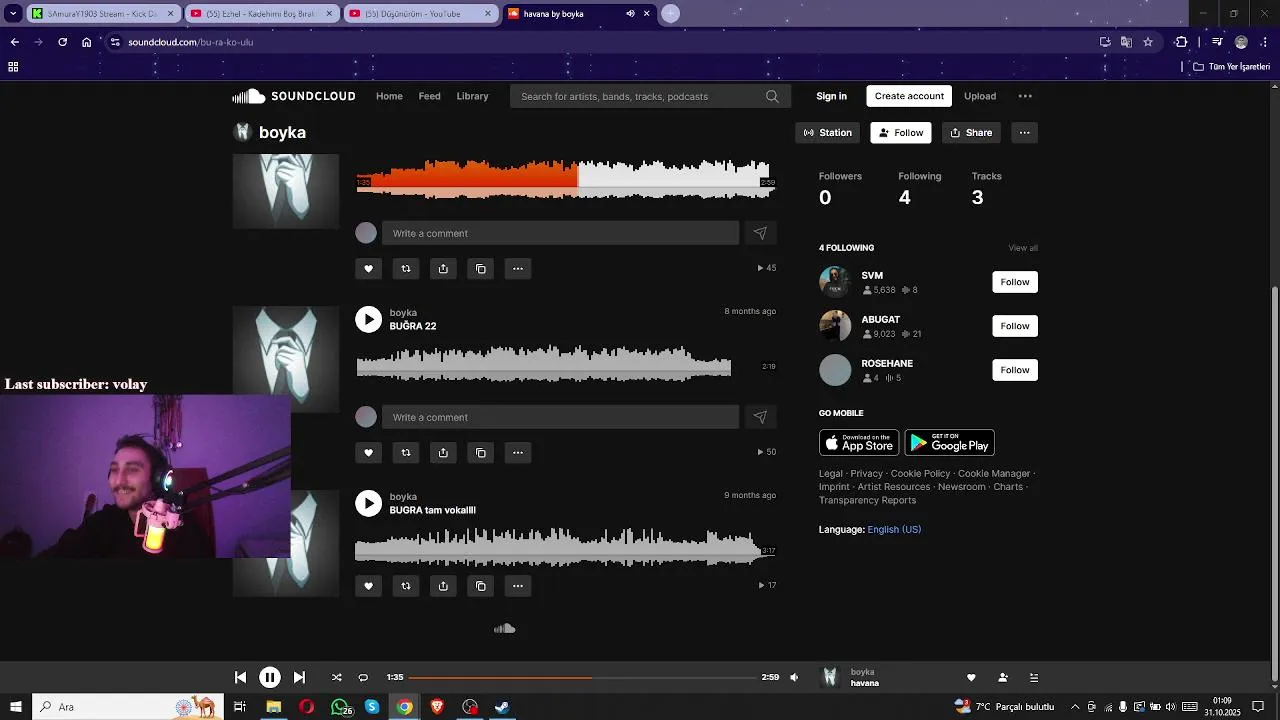Follow the ABUGAT account
1280x720 pixels.
point(1015,326)
